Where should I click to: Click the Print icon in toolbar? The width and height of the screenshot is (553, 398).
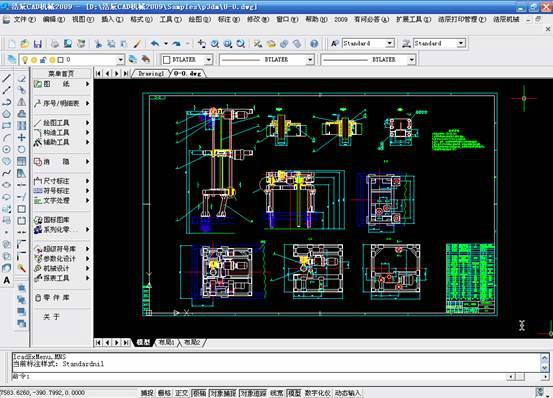tap(55, 44)
